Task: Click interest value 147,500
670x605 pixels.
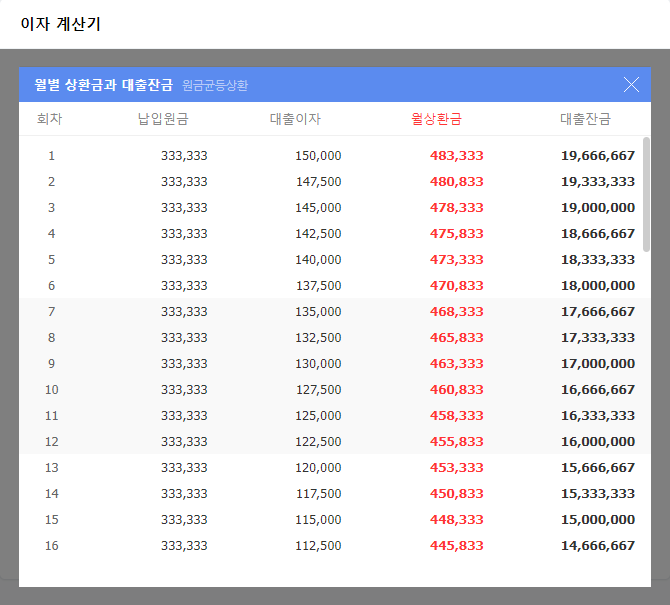Action: (318, 182)
